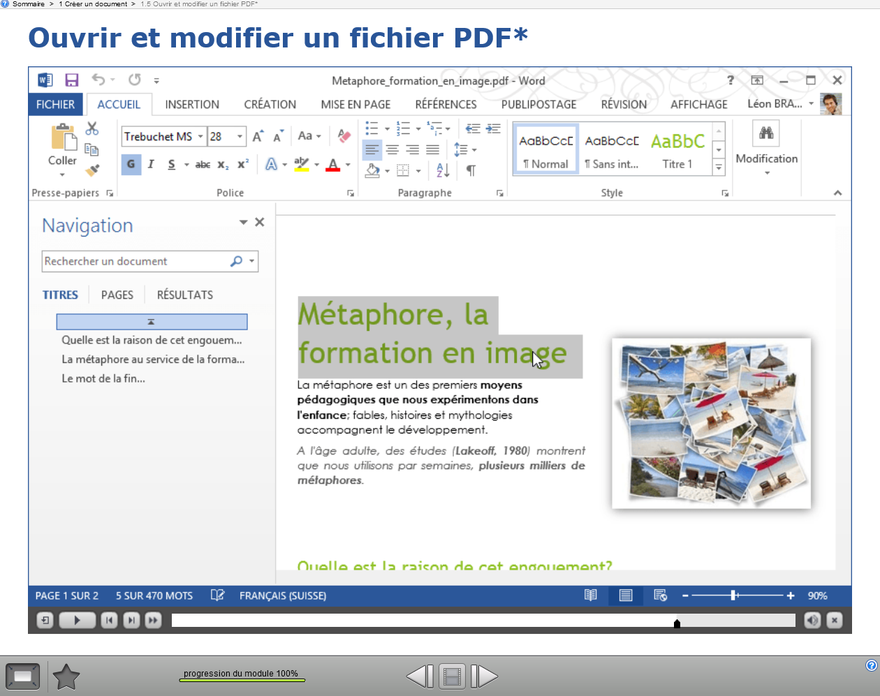Click the sort A-Z icon
Viewport: 880px width, 696px height.
click(x=443, y=171)
